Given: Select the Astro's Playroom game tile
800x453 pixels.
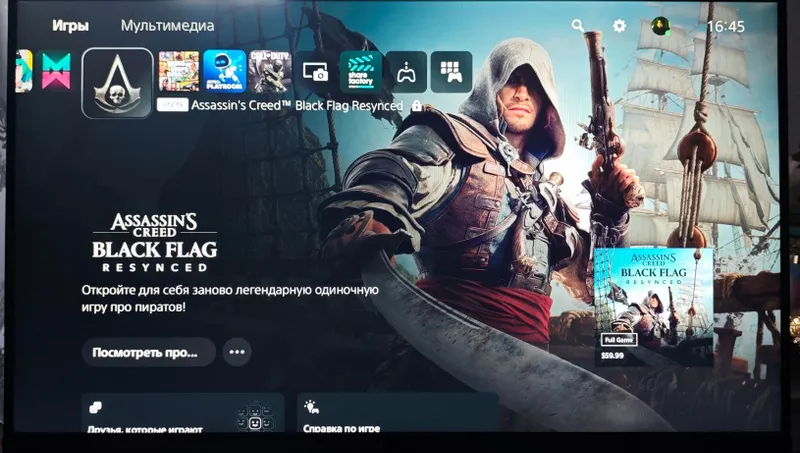Looking at the screenshot, I should 224,71.
